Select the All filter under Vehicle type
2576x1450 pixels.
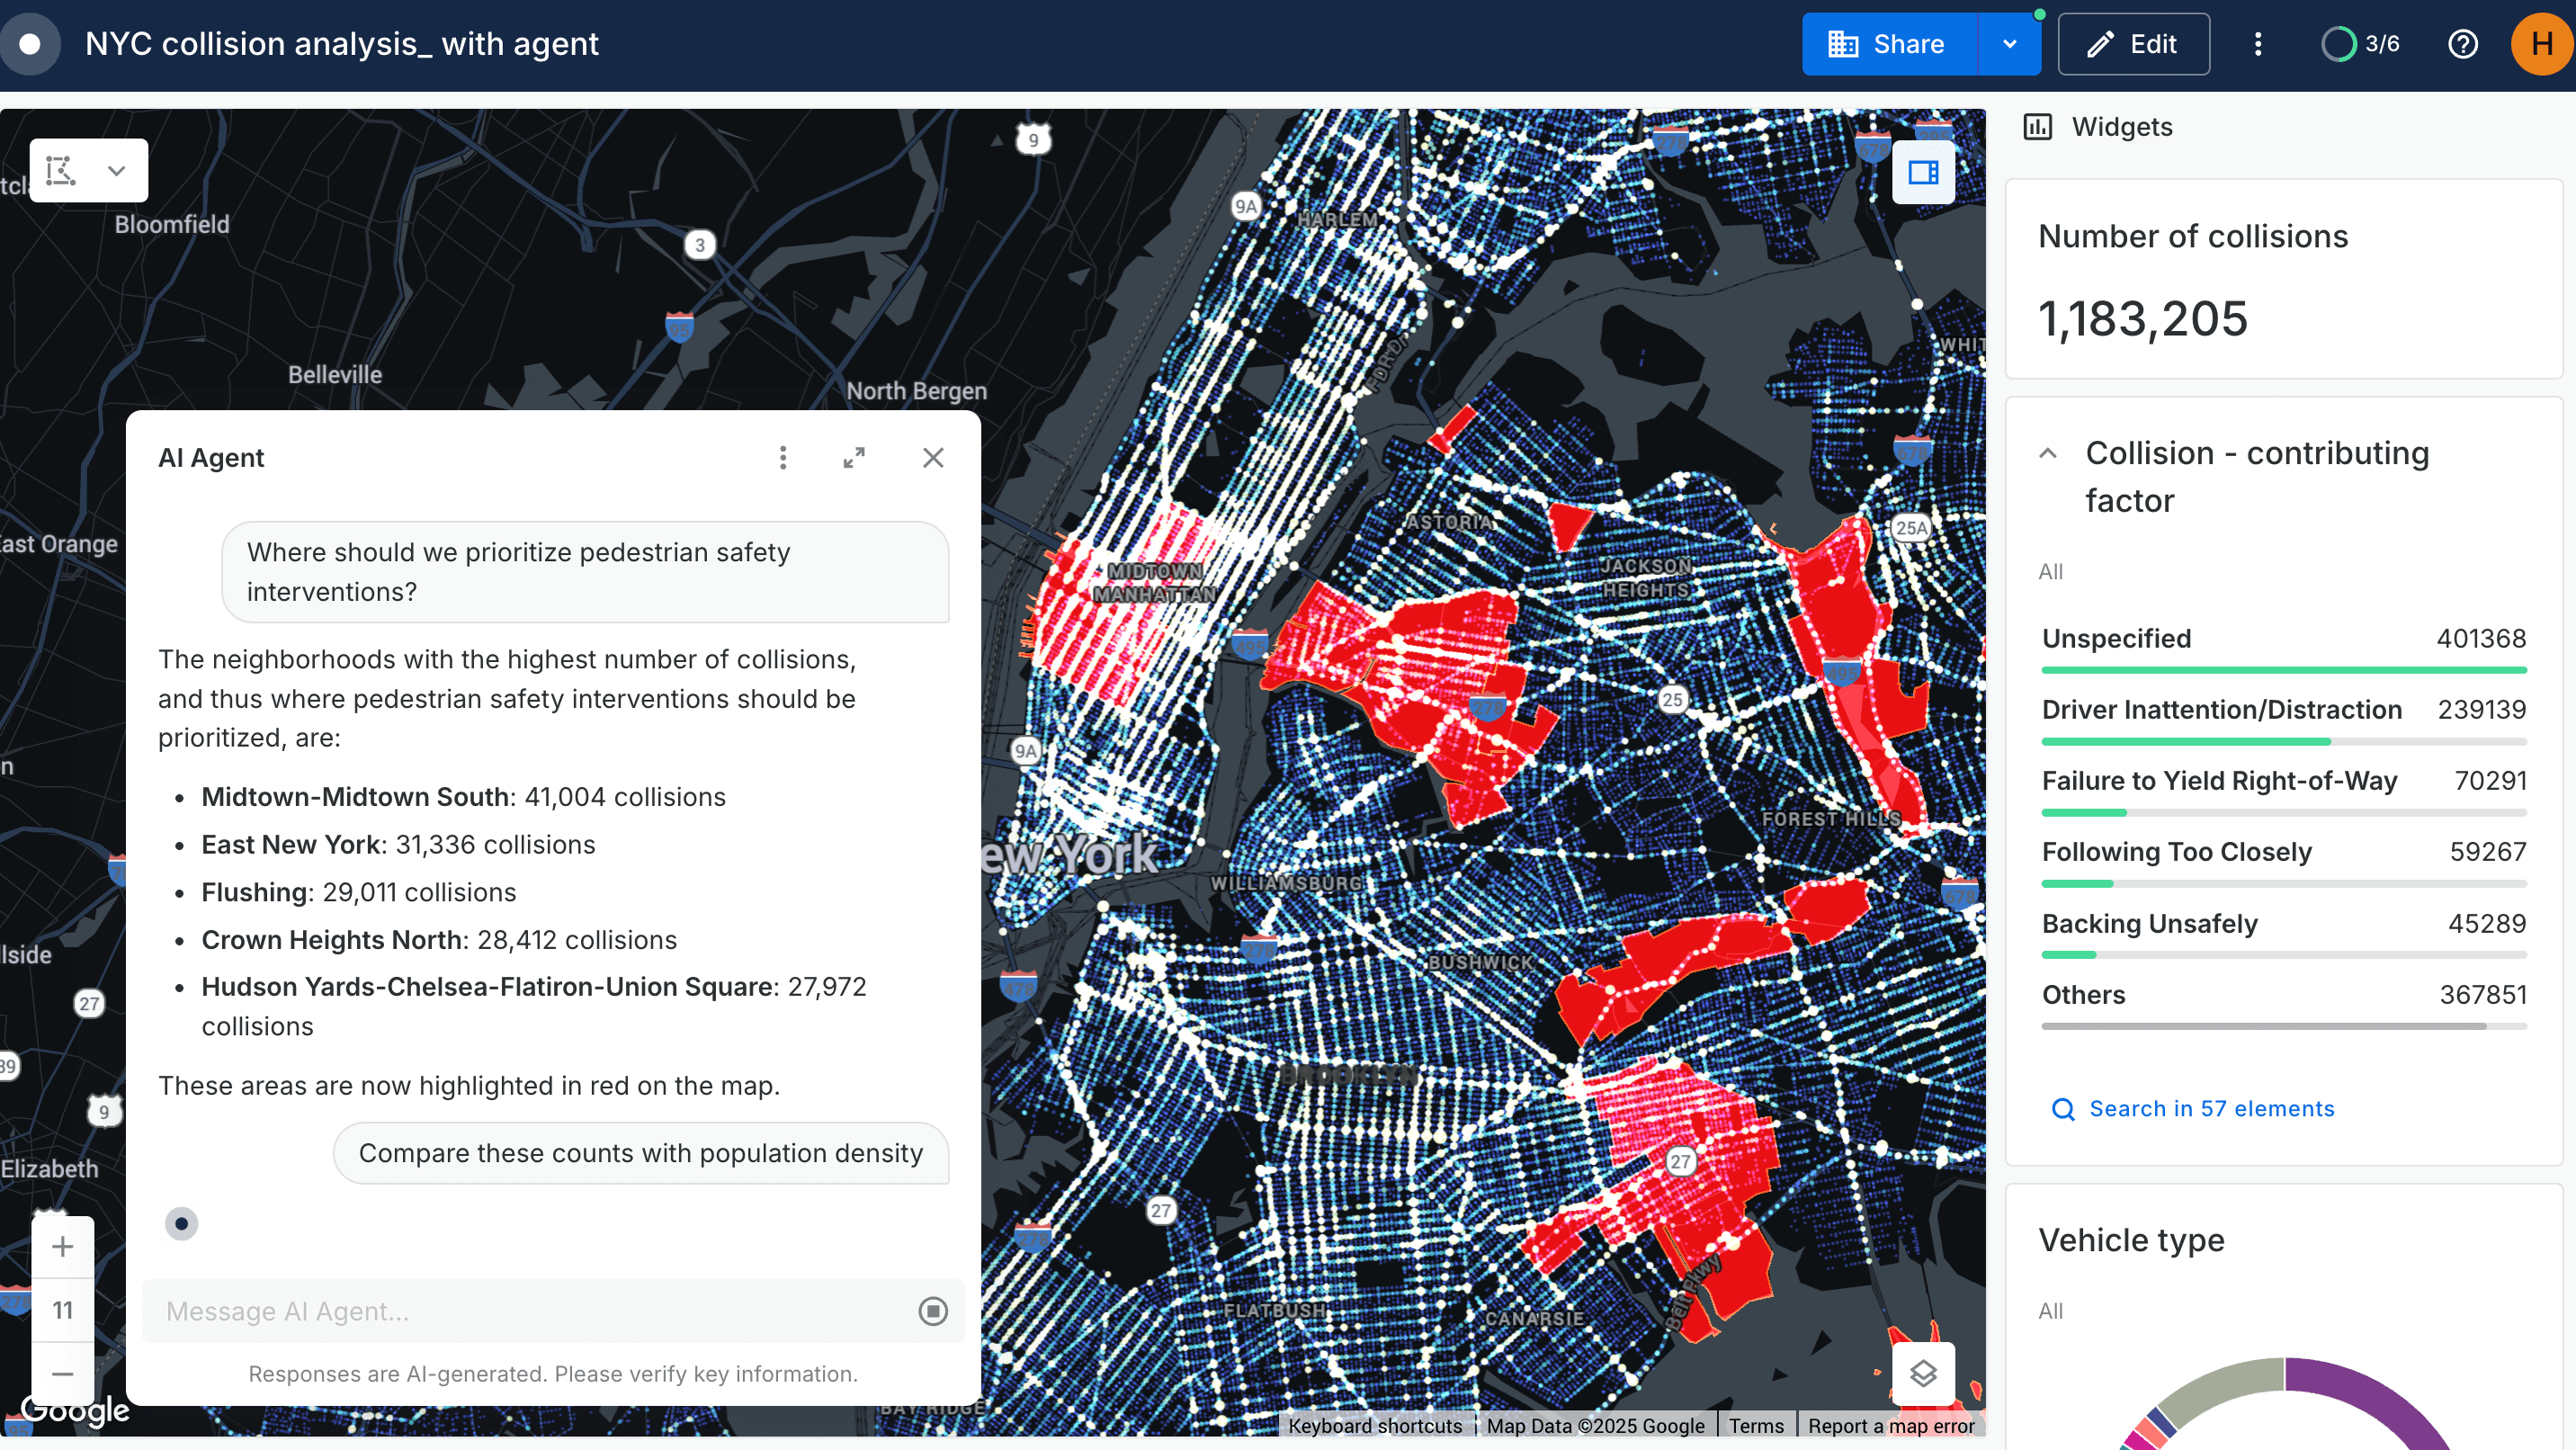pyautogui.click(x=2050, y=1311)
